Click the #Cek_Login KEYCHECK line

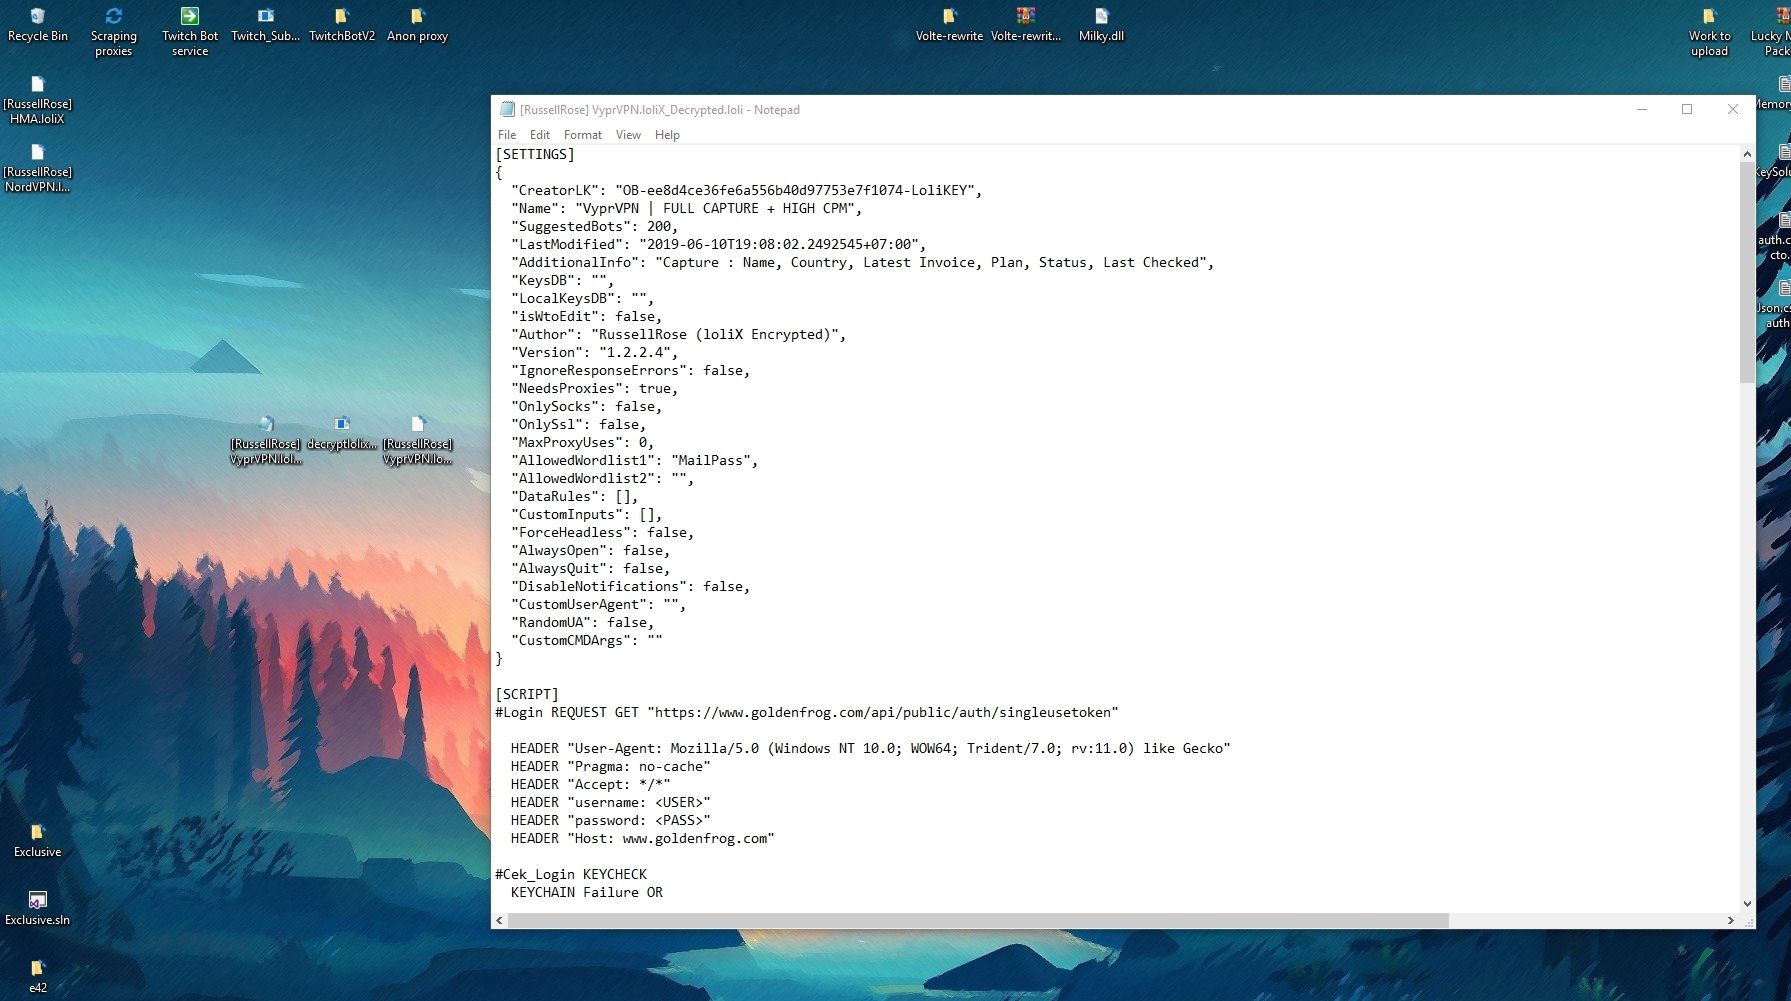point(571,874)
